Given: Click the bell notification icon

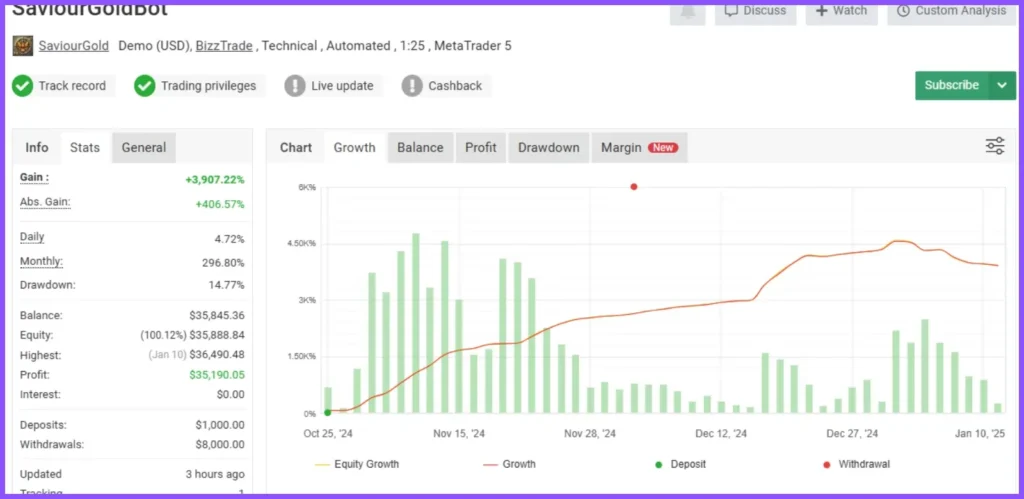Looking at the screenshot, I should (x=687, y=10).
